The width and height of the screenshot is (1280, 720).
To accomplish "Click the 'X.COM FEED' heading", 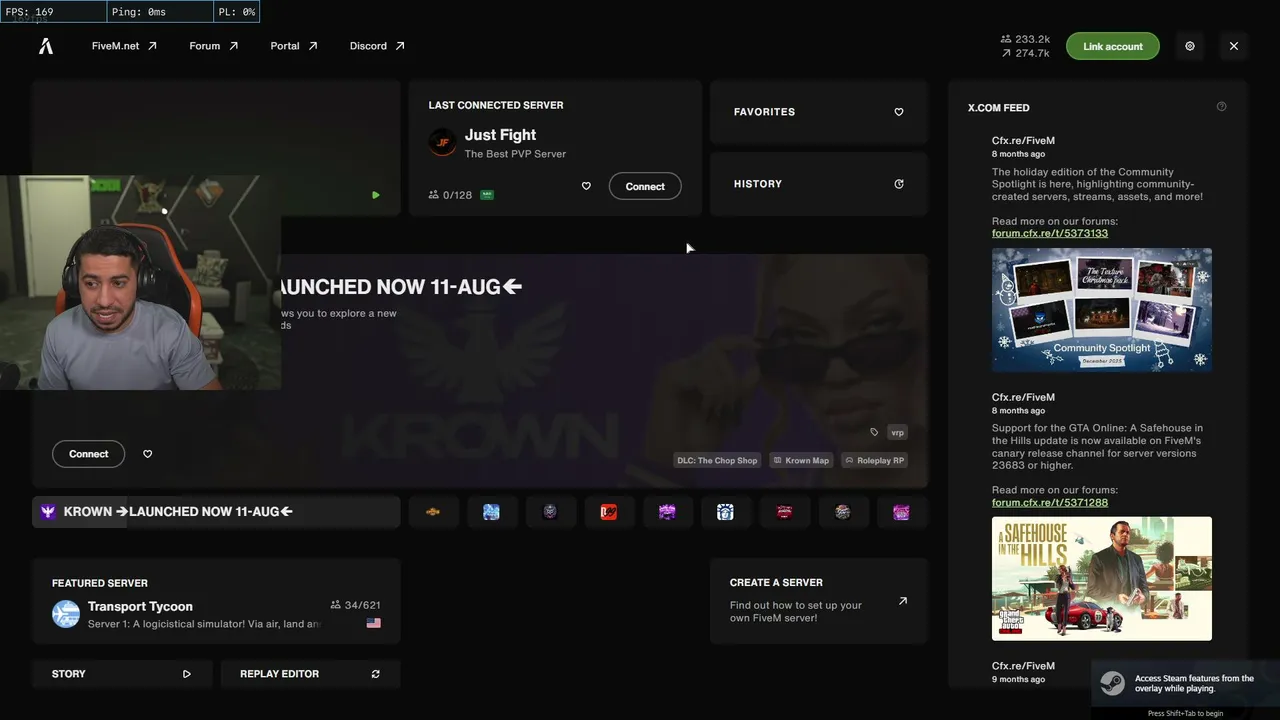I will coord(998,107).
